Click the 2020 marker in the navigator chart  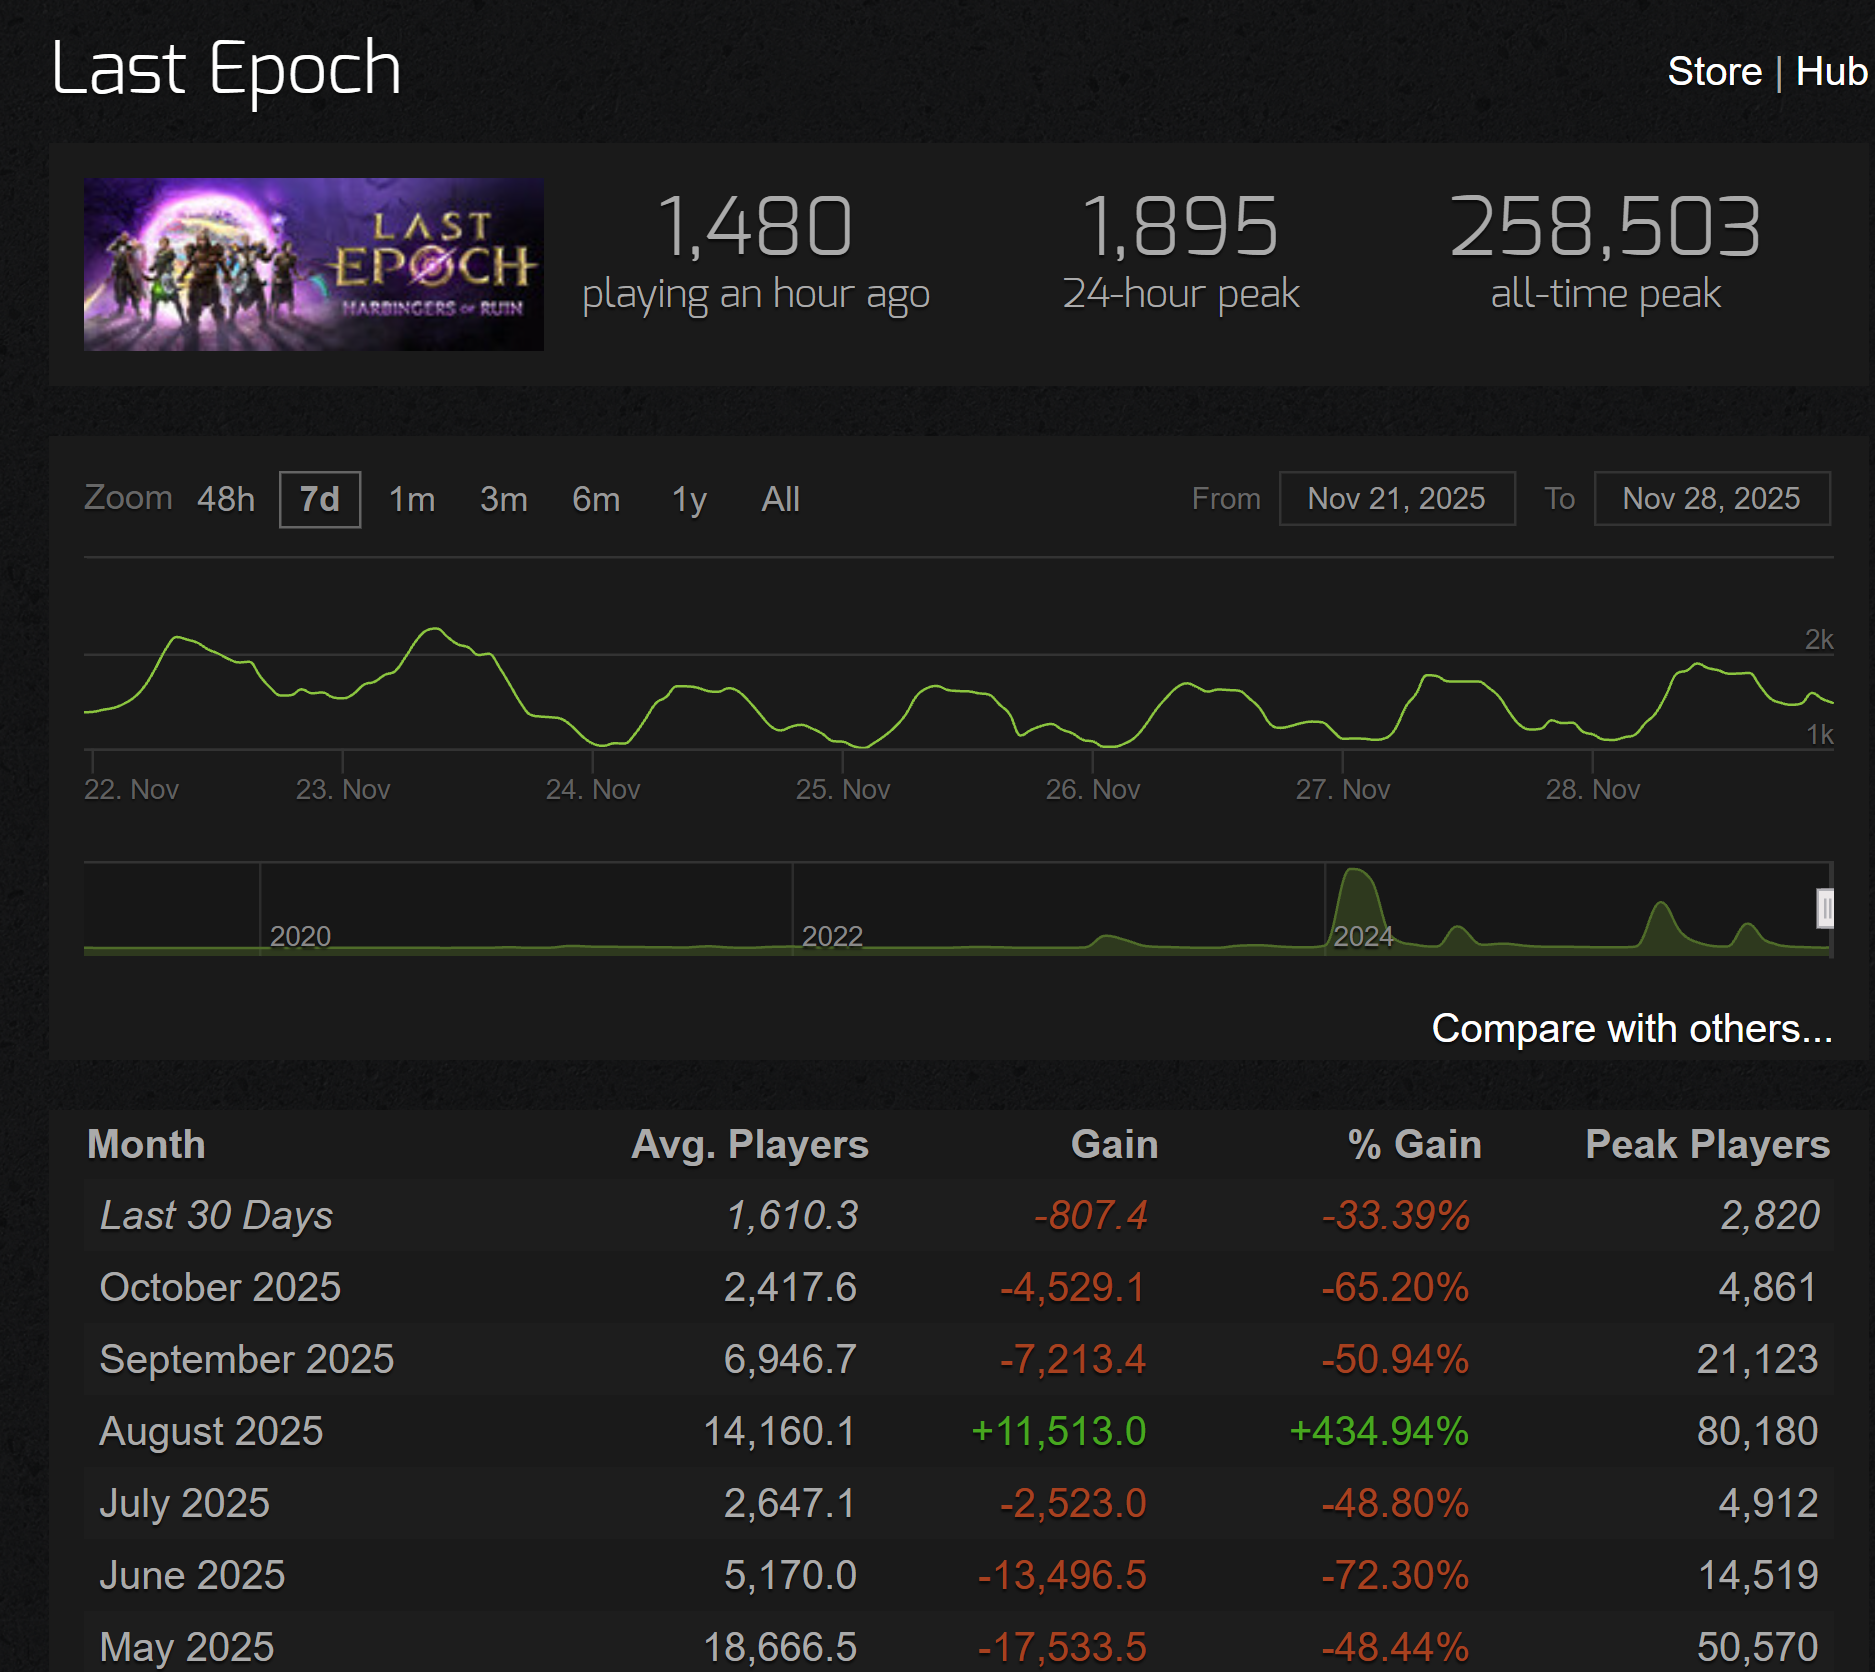(x=300, y=936)
